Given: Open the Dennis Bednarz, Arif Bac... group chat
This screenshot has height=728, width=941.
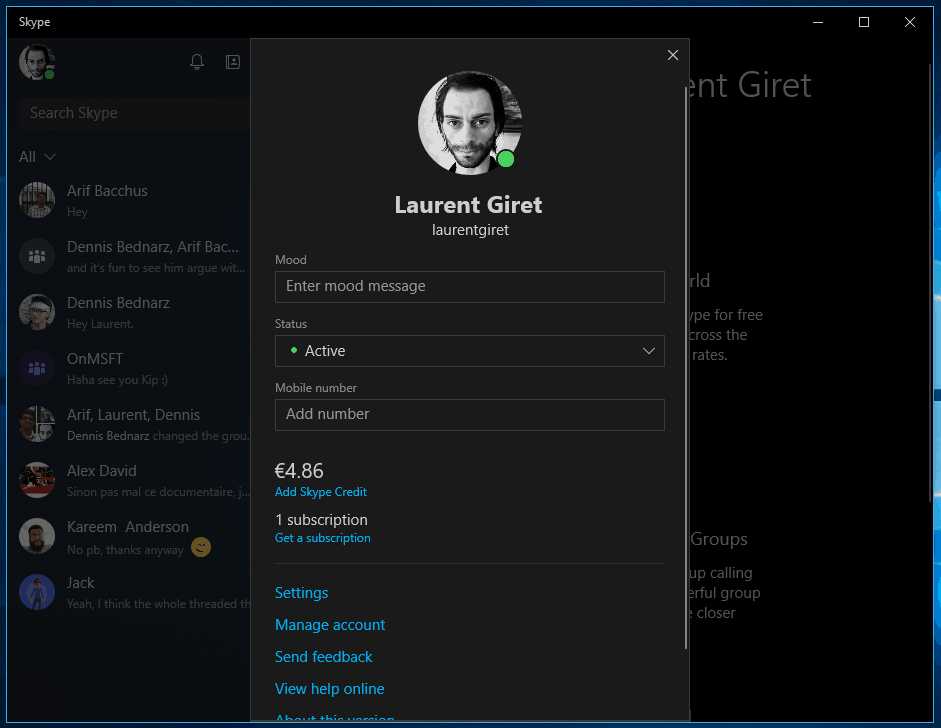Looking at the screenshot, I should click(128, 256).
